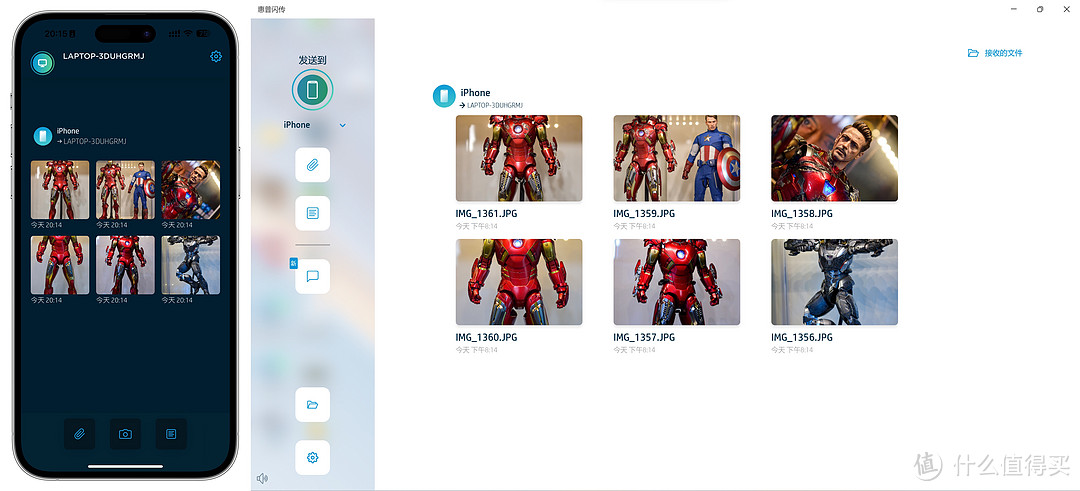Tap Iron Man and Captain America photo on phone

pyautogui.click(x=125, y=189)
